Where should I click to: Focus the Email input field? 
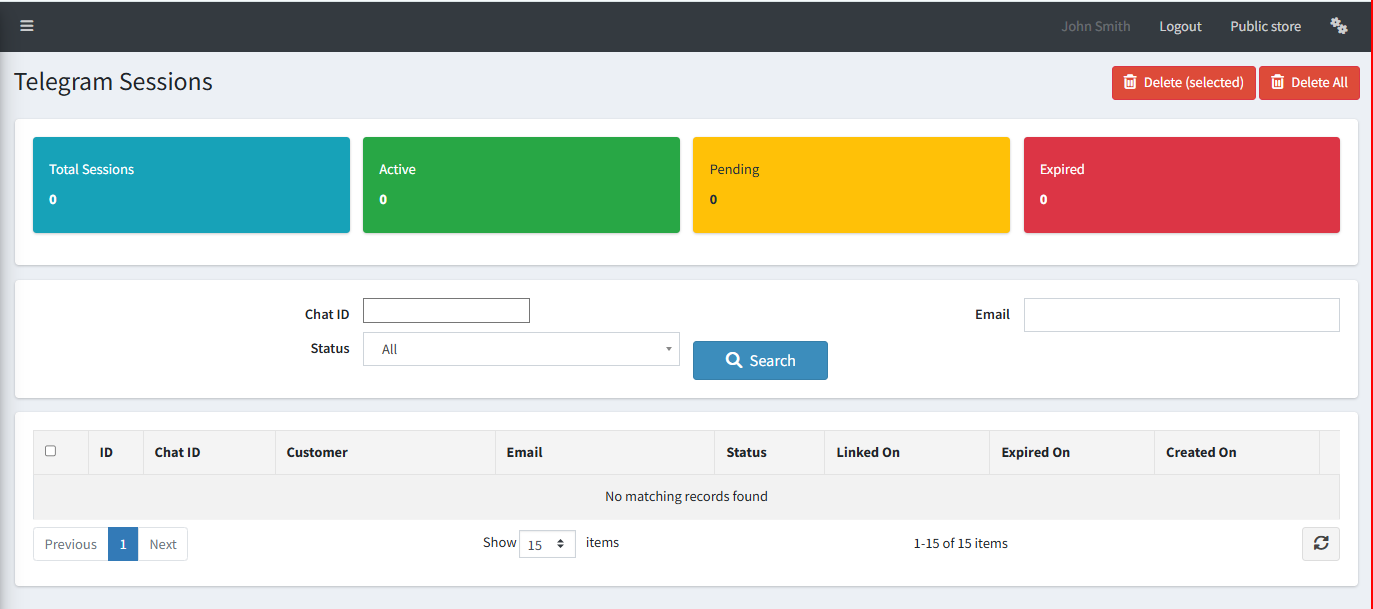point(1181,315)
